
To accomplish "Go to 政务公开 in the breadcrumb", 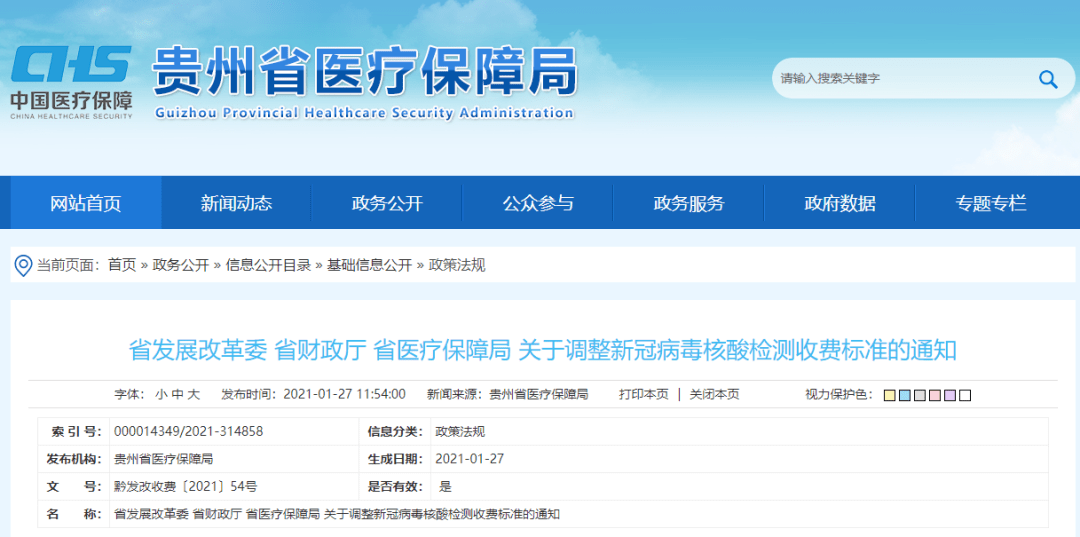I will pyautogui.click(x=180, y=265).
